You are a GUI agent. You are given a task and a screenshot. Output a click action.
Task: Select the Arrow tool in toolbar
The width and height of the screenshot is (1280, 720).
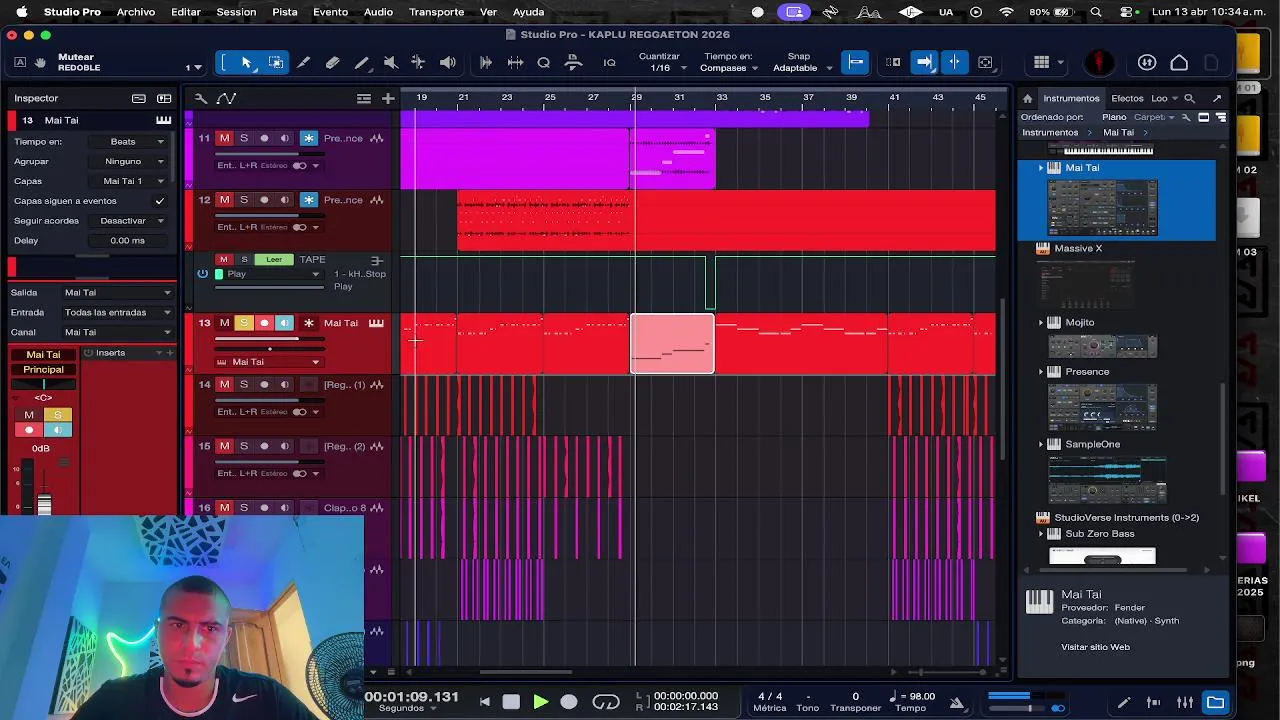point(246,62)
